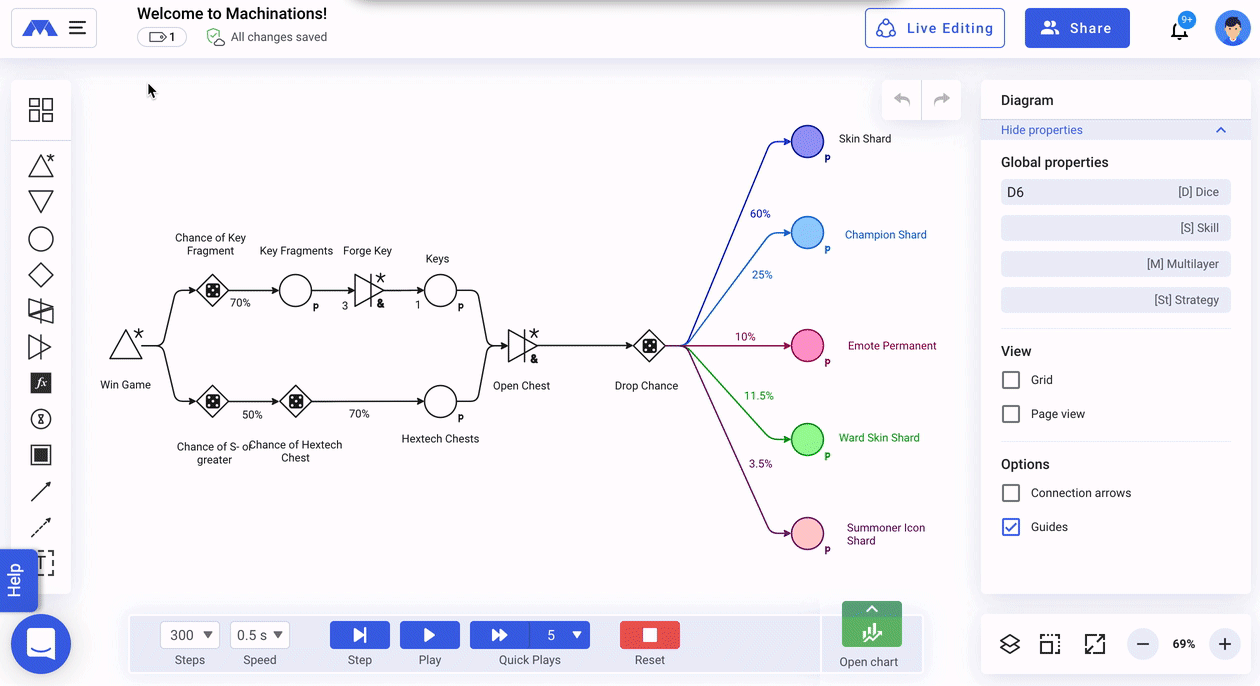Select the green Ward Skin Shard pool
The image size is (1260, 686).
[808, 440]
